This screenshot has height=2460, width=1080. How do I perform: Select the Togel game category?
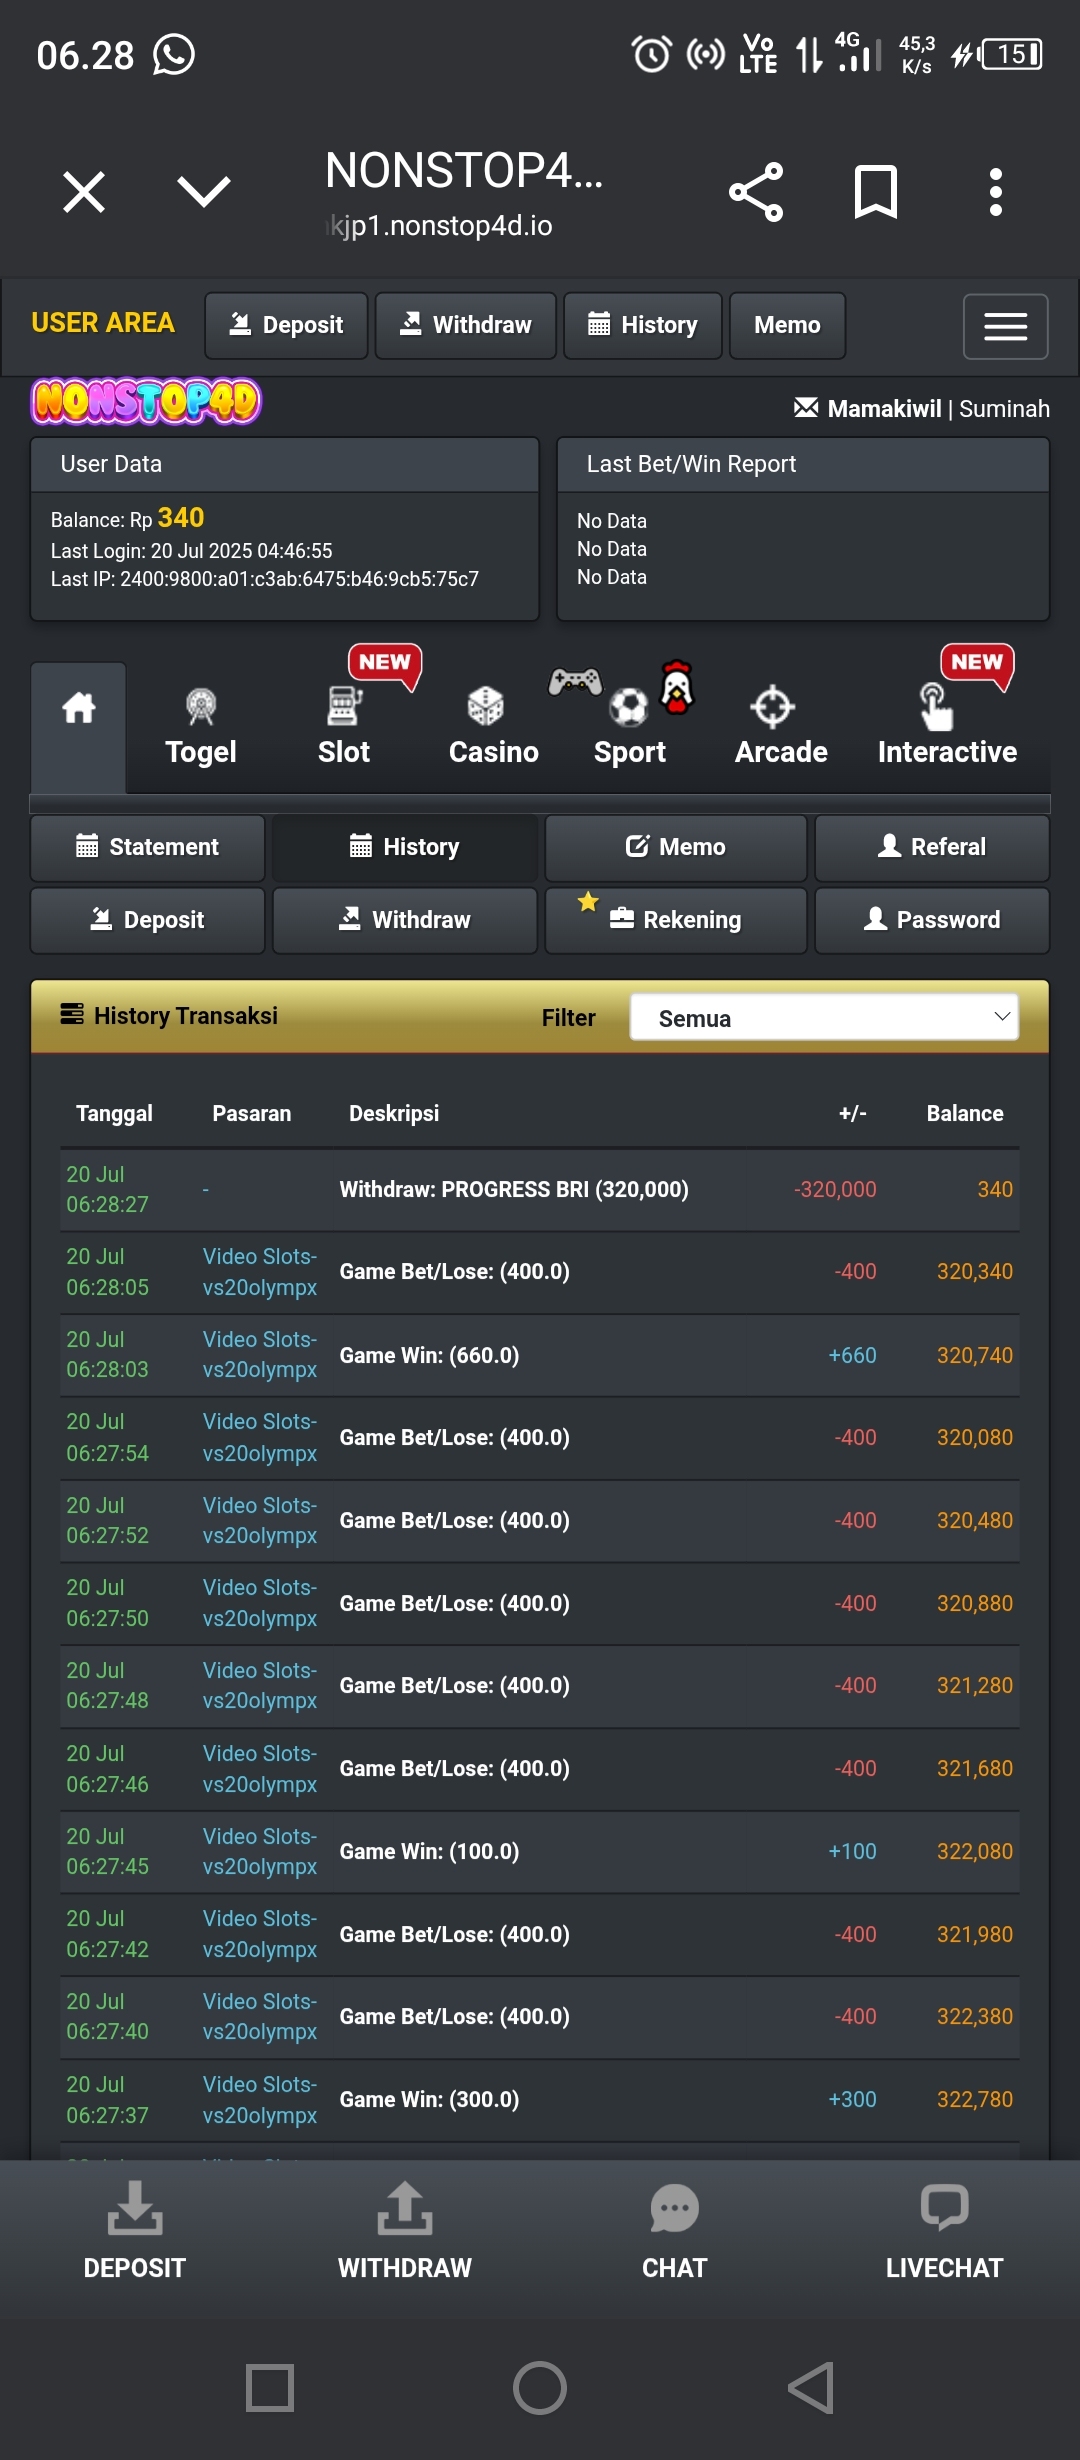201,728
